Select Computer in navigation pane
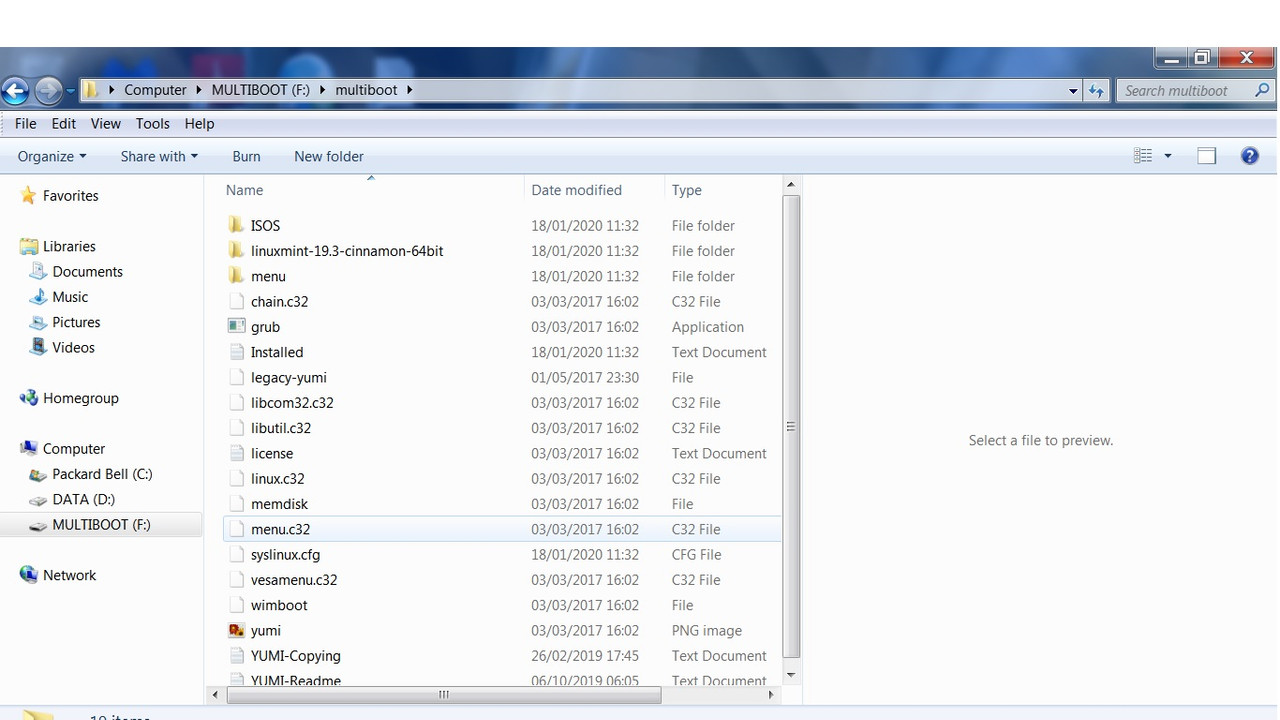The height and width of the screenshot is (720, 1280). point(73,449)
